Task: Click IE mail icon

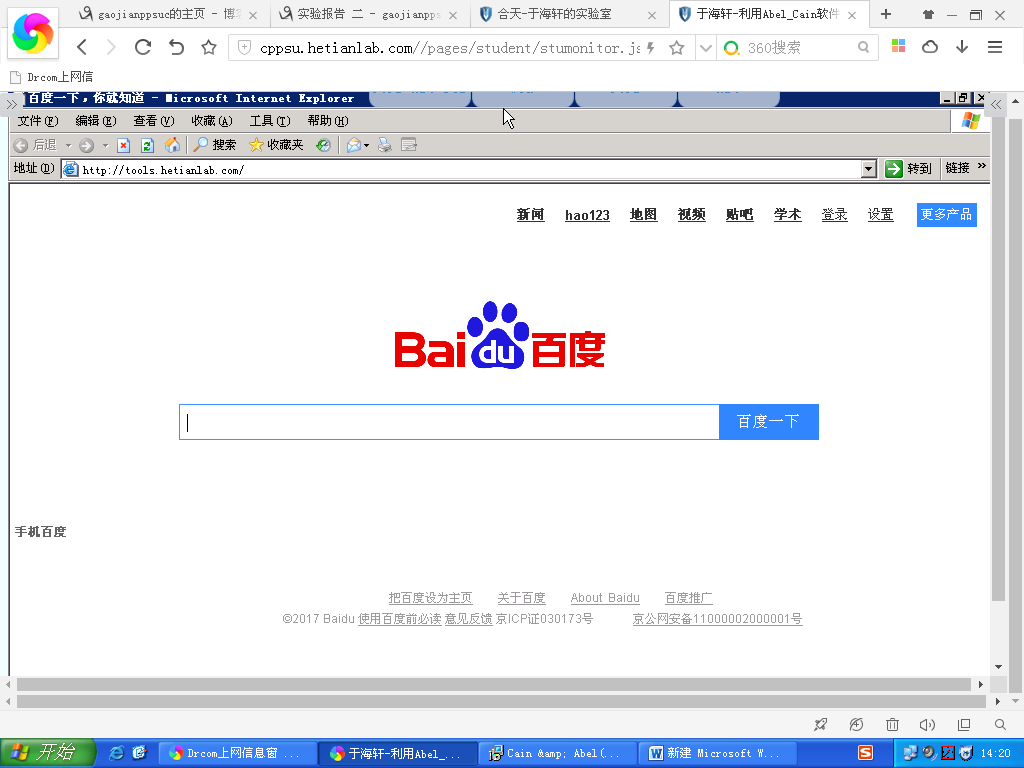Action: (x=353, y=145)
